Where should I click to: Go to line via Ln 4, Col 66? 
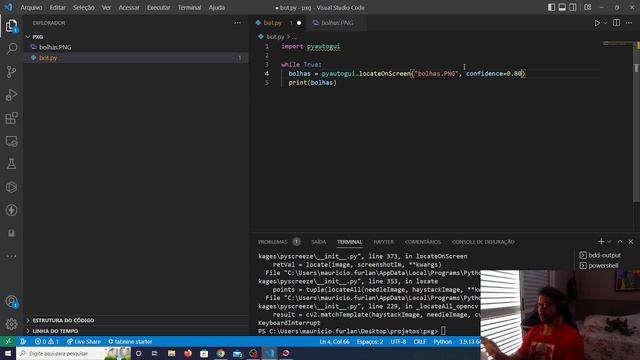334,342
